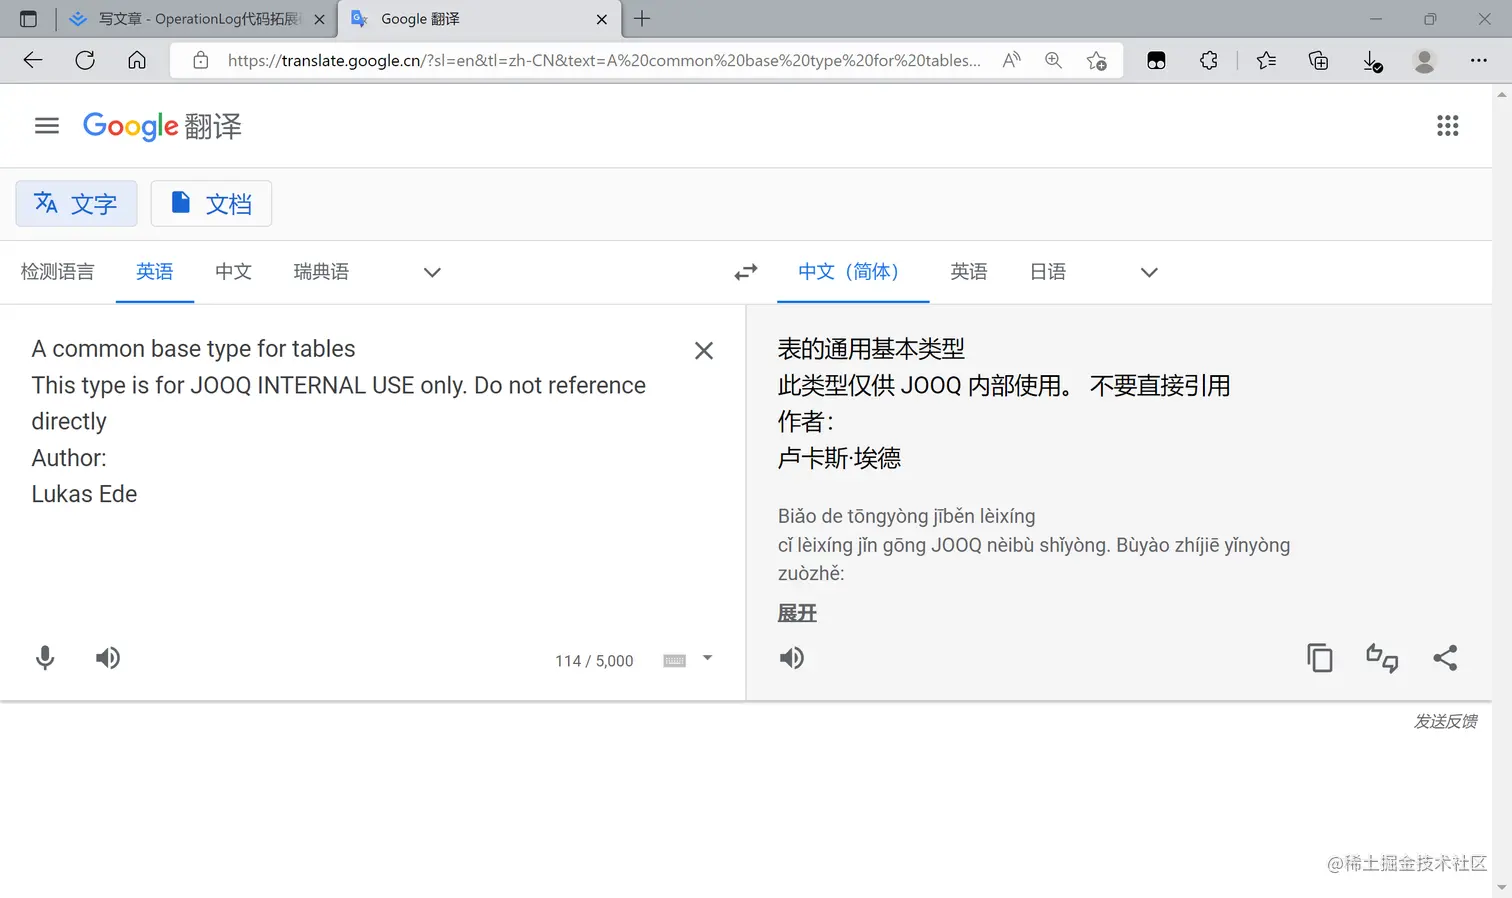1512x898 pixels.
Task: Send feedback via 发送反馈
Action: [x=1445, y=721]
